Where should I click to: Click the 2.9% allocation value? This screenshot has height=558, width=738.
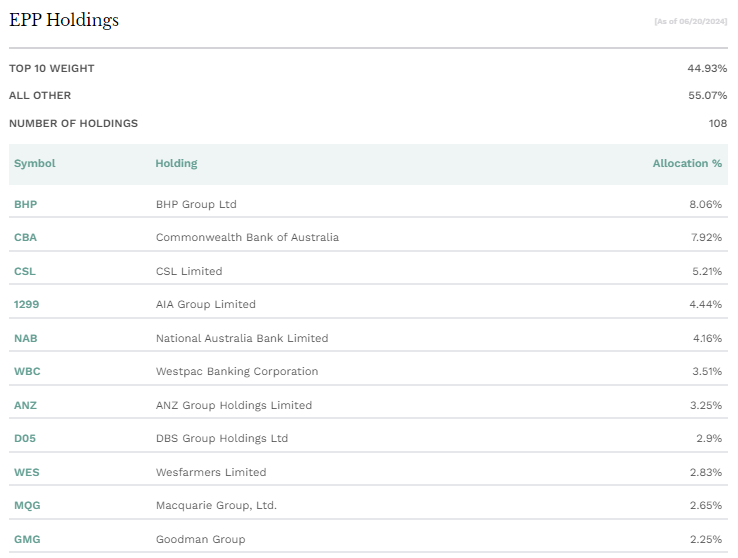tap(709, 438)
